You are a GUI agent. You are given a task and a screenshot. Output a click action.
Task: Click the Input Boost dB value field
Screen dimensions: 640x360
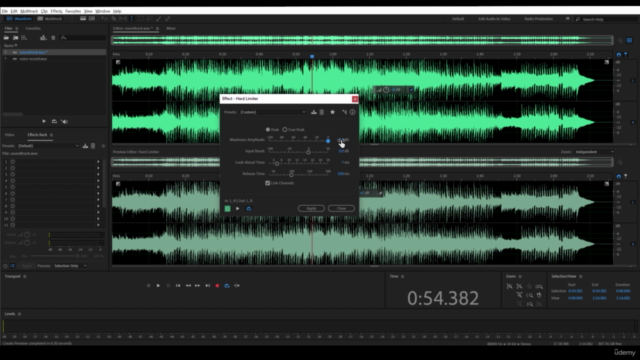click(344, 151)
